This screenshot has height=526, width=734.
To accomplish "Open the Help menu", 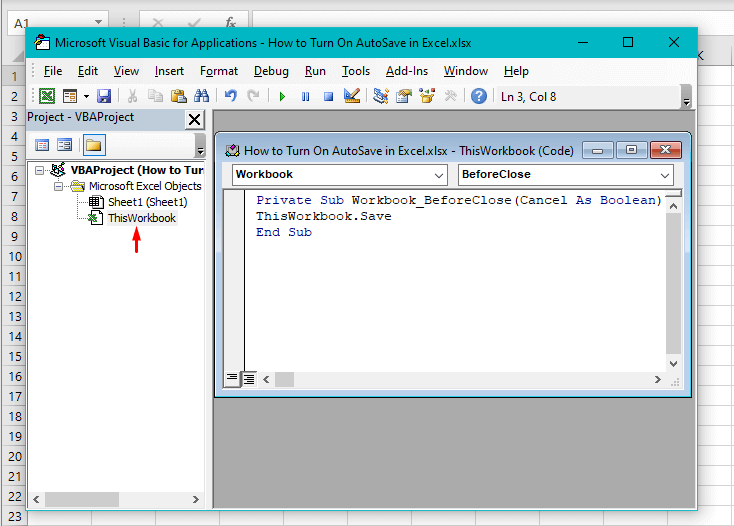I will pyautogui.click(x=516, y=71).
